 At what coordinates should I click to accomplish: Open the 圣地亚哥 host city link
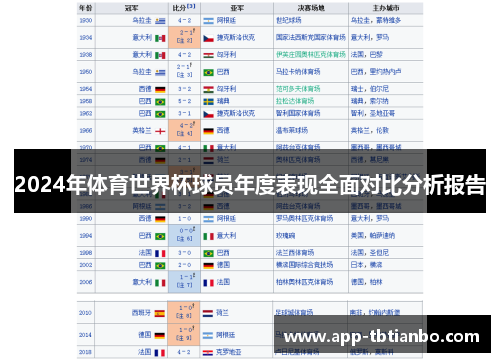pos(382,113)
